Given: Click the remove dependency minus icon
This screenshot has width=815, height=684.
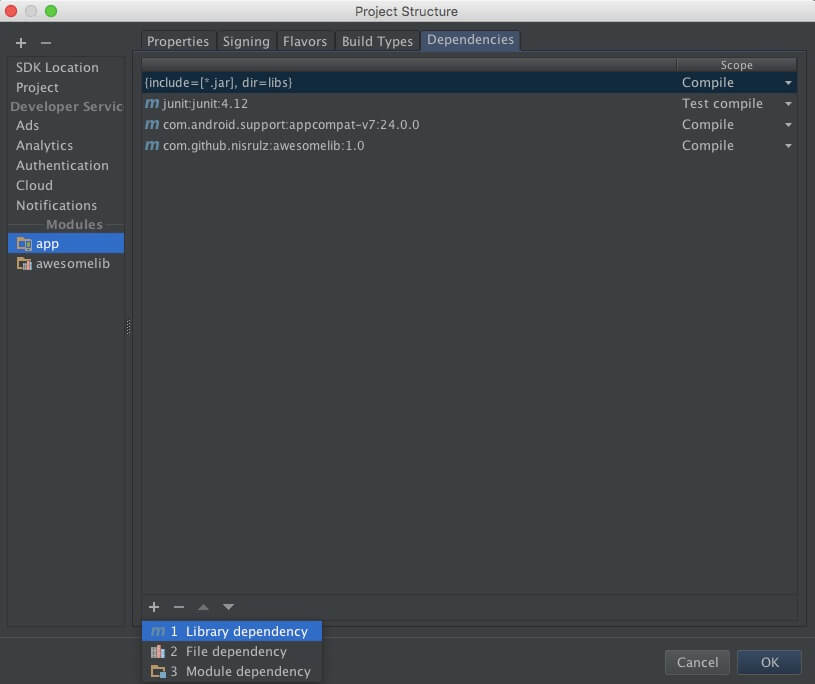Looking at the screenshot, I should coord(179,607).
